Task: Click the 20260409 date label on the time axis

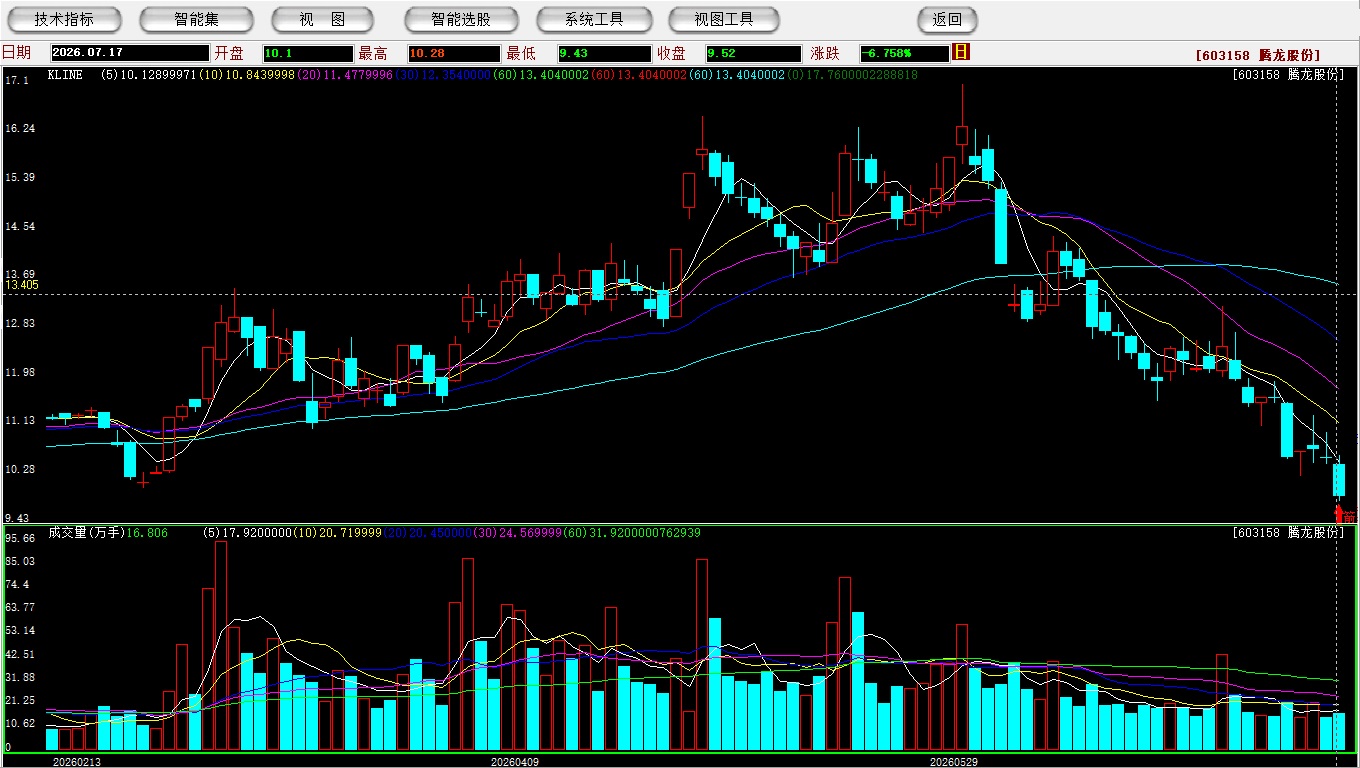Action: pyautogui.click(x=515, y=761)
